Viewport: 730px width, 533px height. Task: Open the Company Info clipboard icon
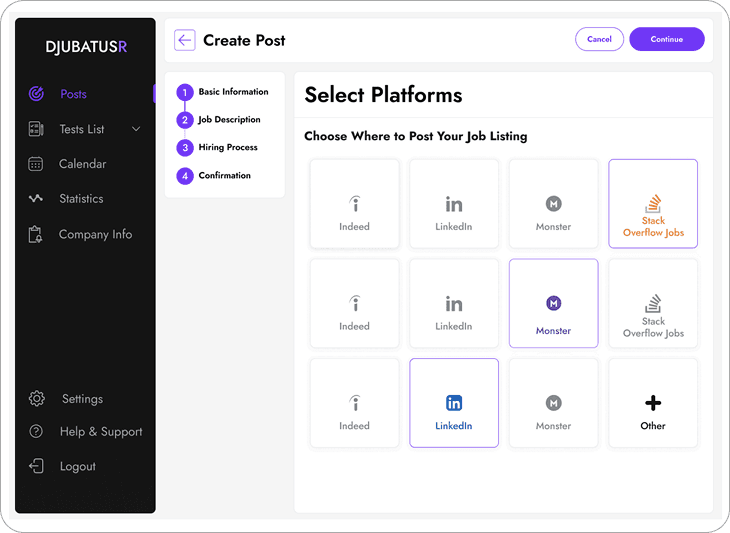coord(35,235)
